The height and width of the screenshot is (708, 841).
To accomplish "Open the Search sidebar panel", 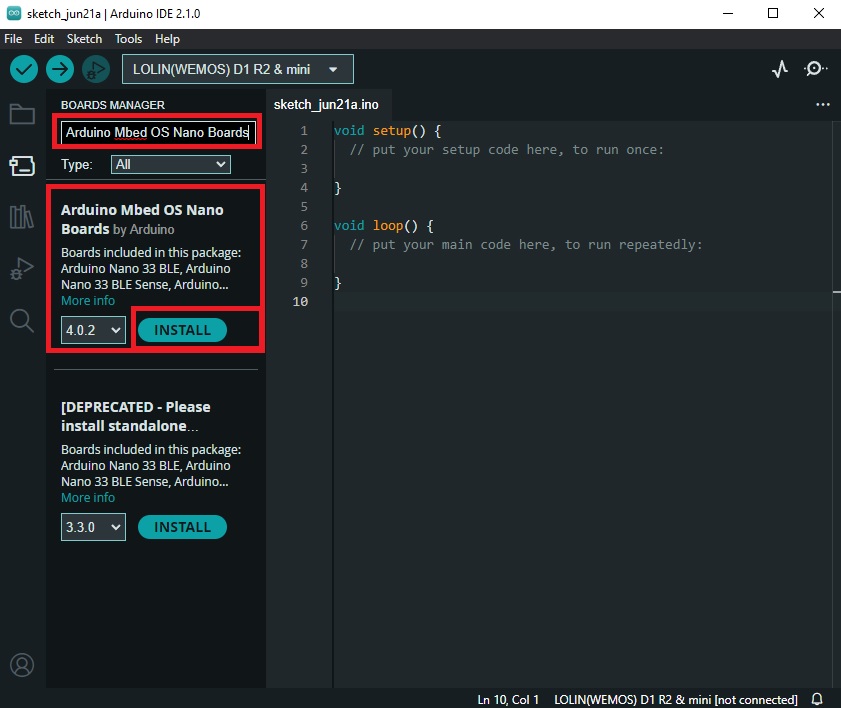I will click(22, 320).
